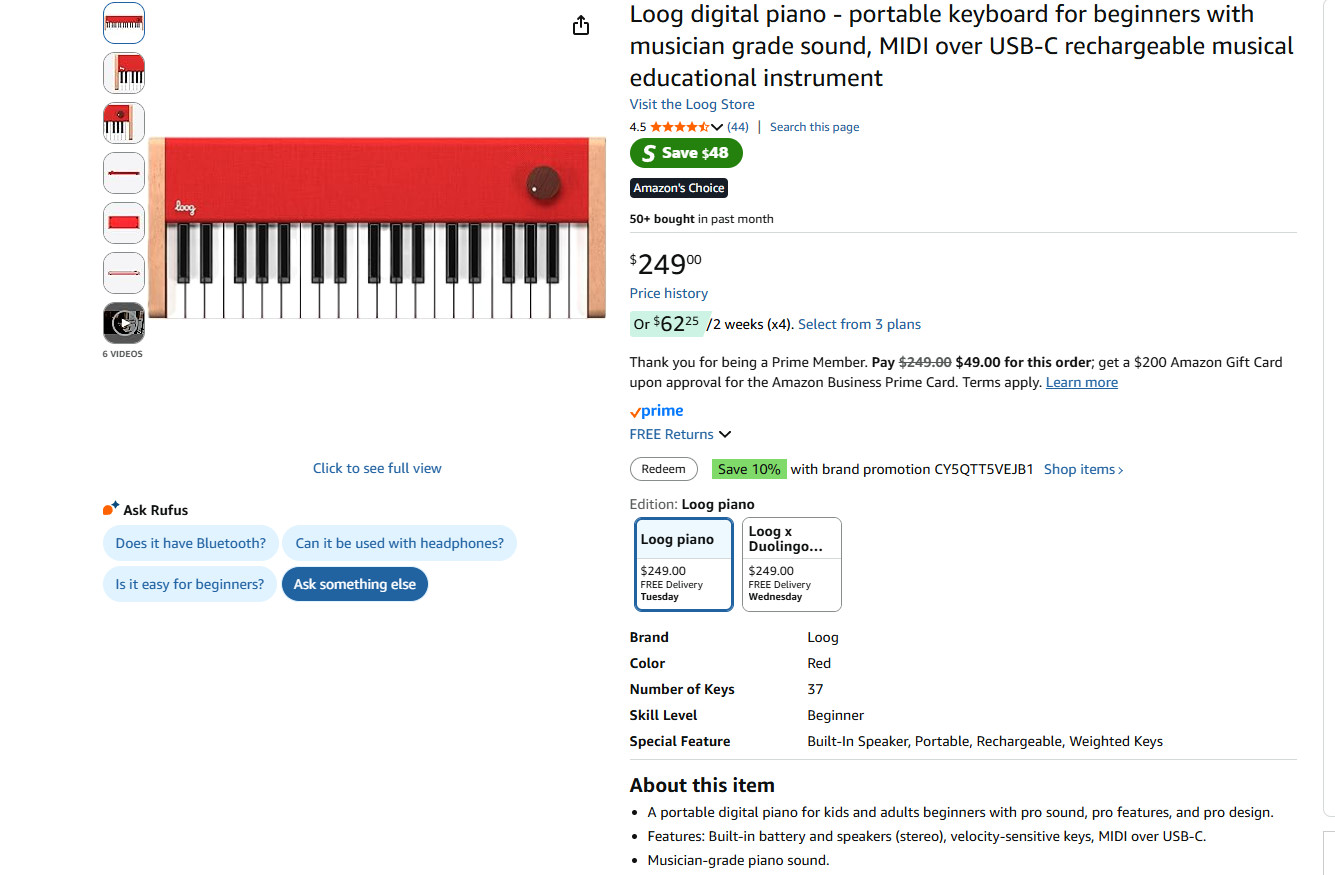Expand the star ratings breakdown

tap(717, 127)
